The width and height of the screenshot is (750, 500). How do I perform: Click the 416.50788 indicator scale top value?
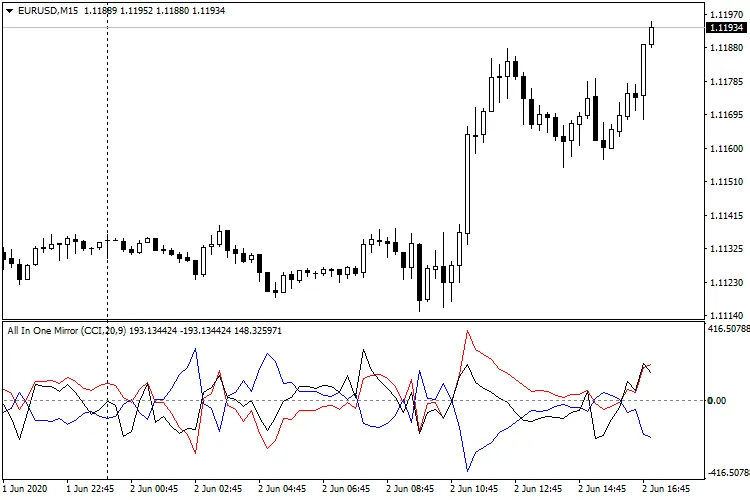[727, 327]
